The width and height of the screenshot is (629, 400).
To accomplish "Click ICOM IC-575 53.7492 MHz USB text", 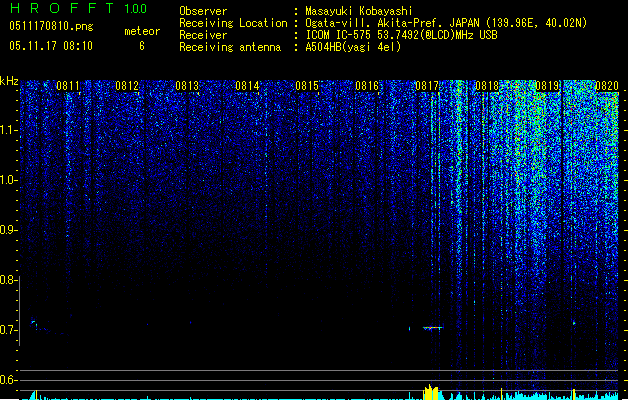I will (401, 35).
